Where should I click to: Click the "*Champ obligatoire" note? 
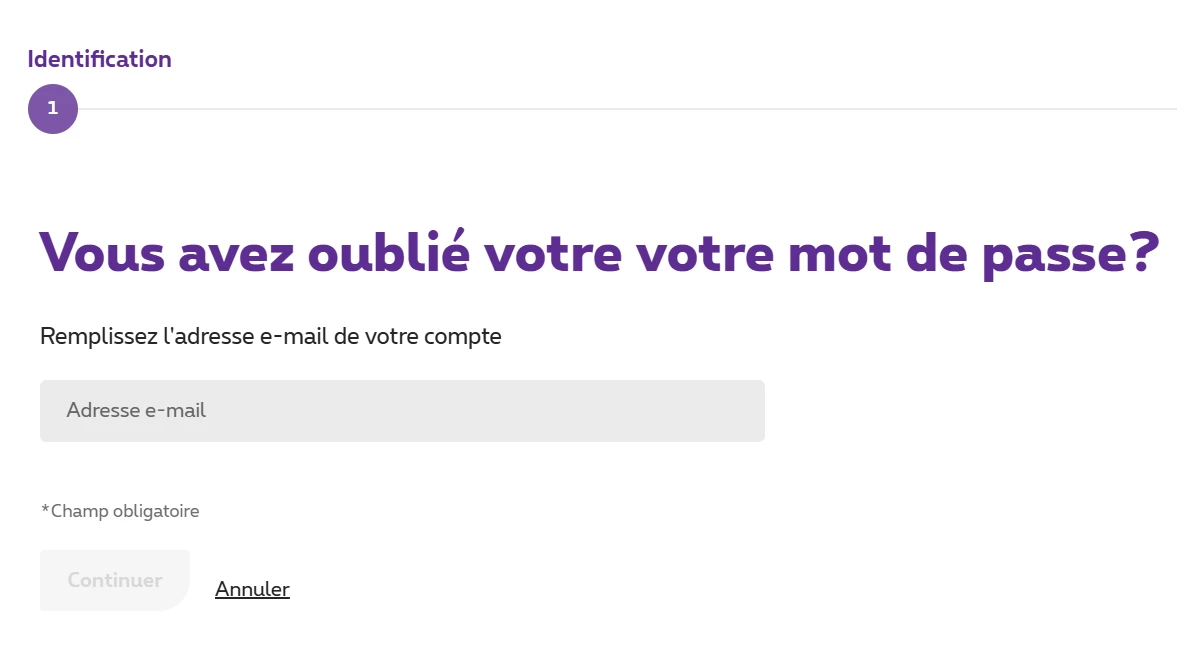pyautogui.click(x=120, y=511)
